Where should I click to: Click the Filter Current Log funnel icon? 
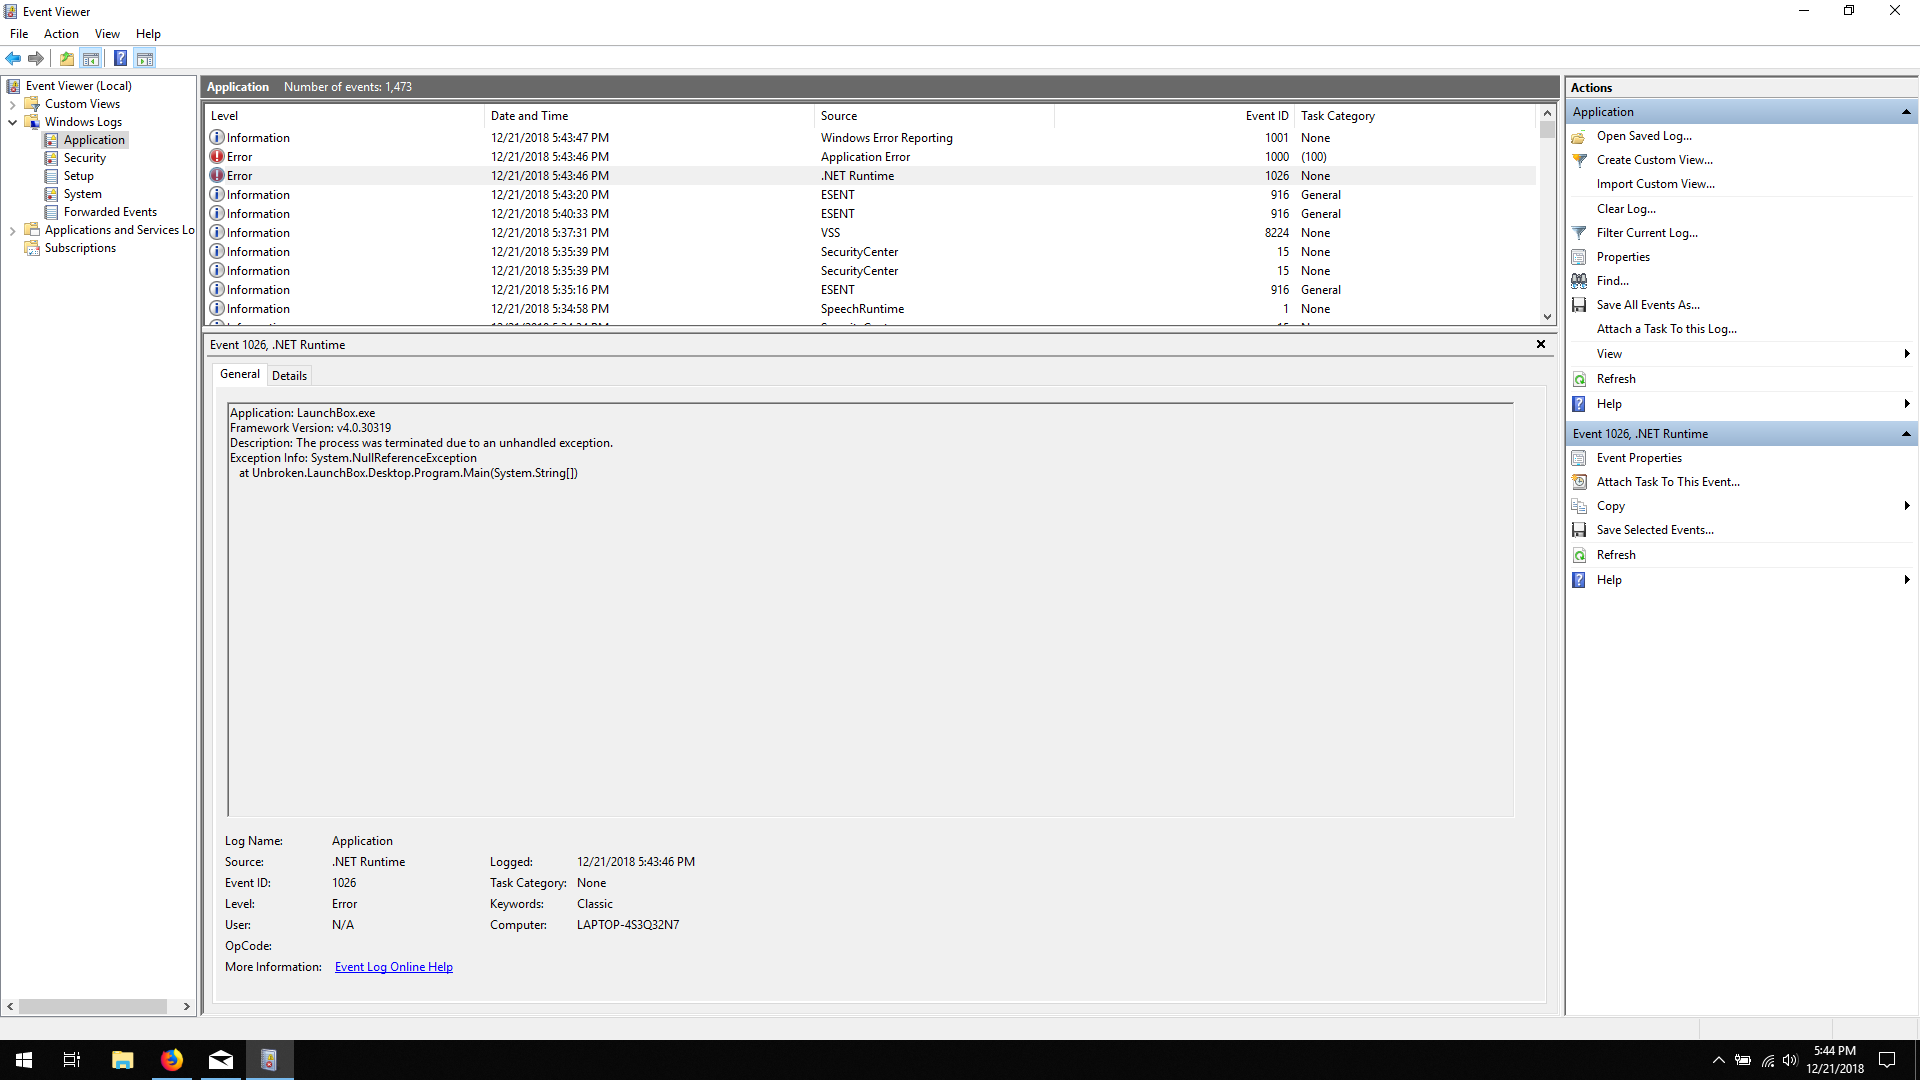pos(1579,233)
